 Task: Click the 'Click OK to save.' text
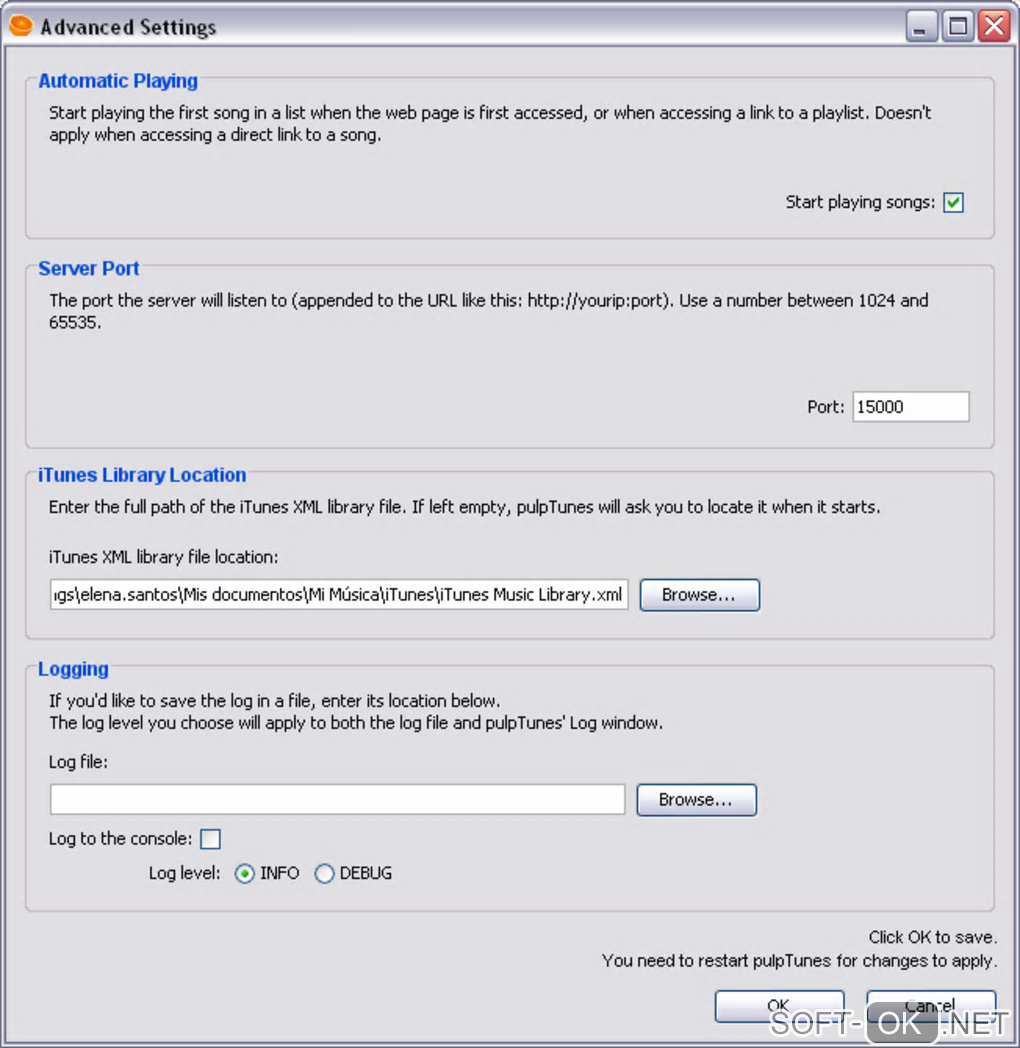pos(932,937)
